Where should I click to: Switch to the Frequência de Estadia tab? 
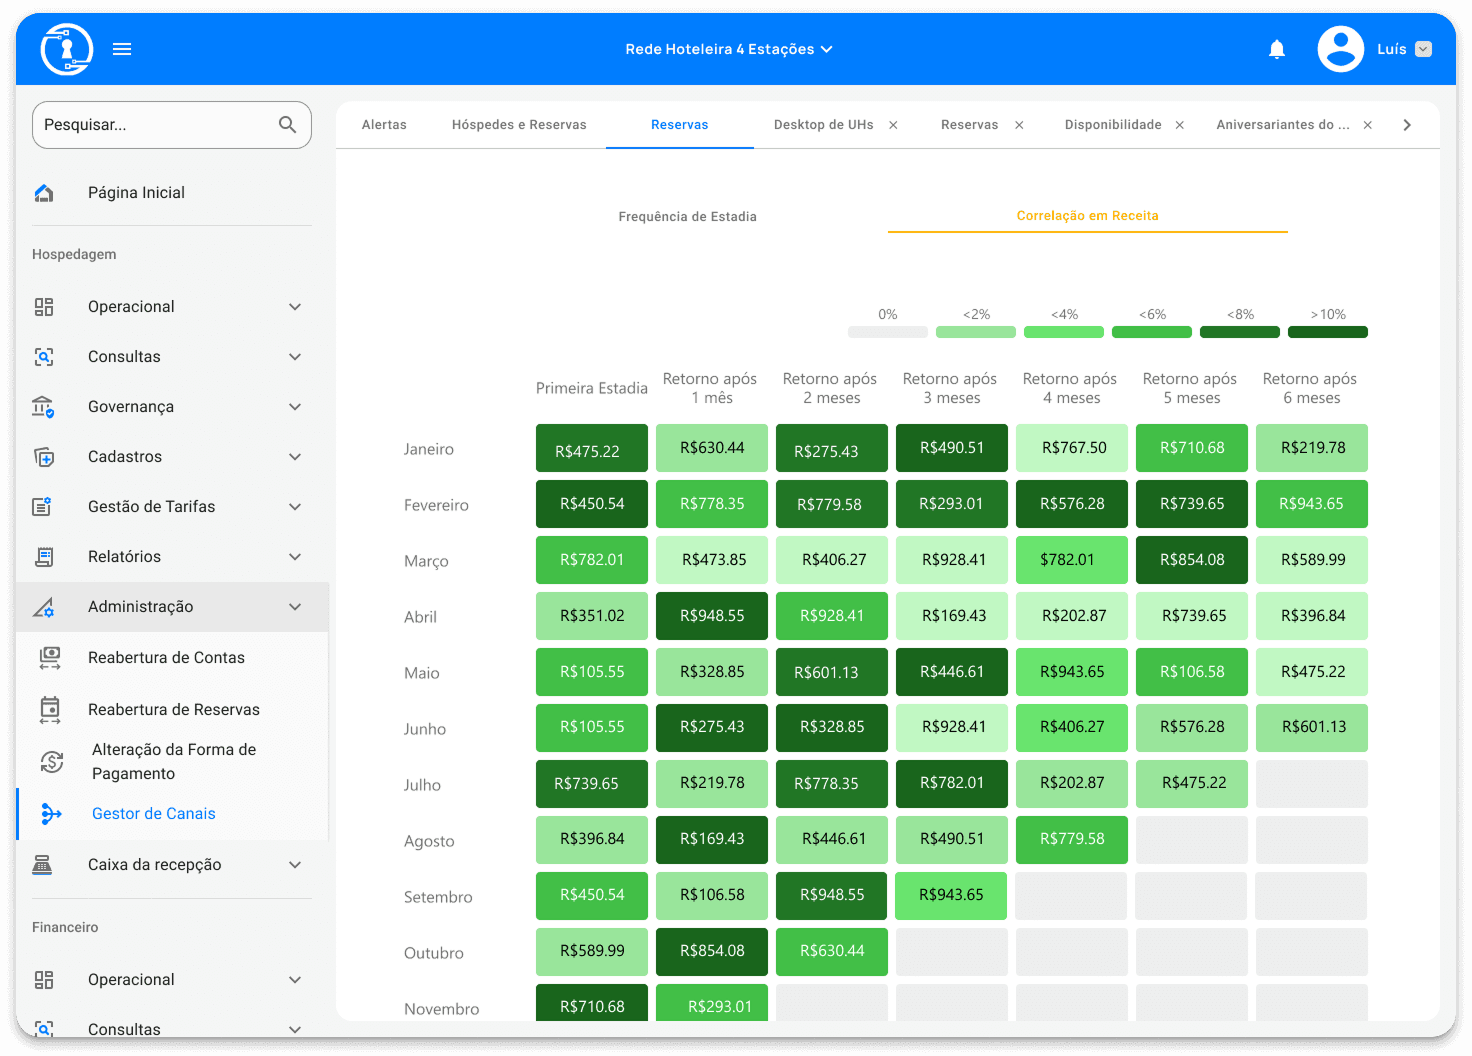tap(687, 217)
